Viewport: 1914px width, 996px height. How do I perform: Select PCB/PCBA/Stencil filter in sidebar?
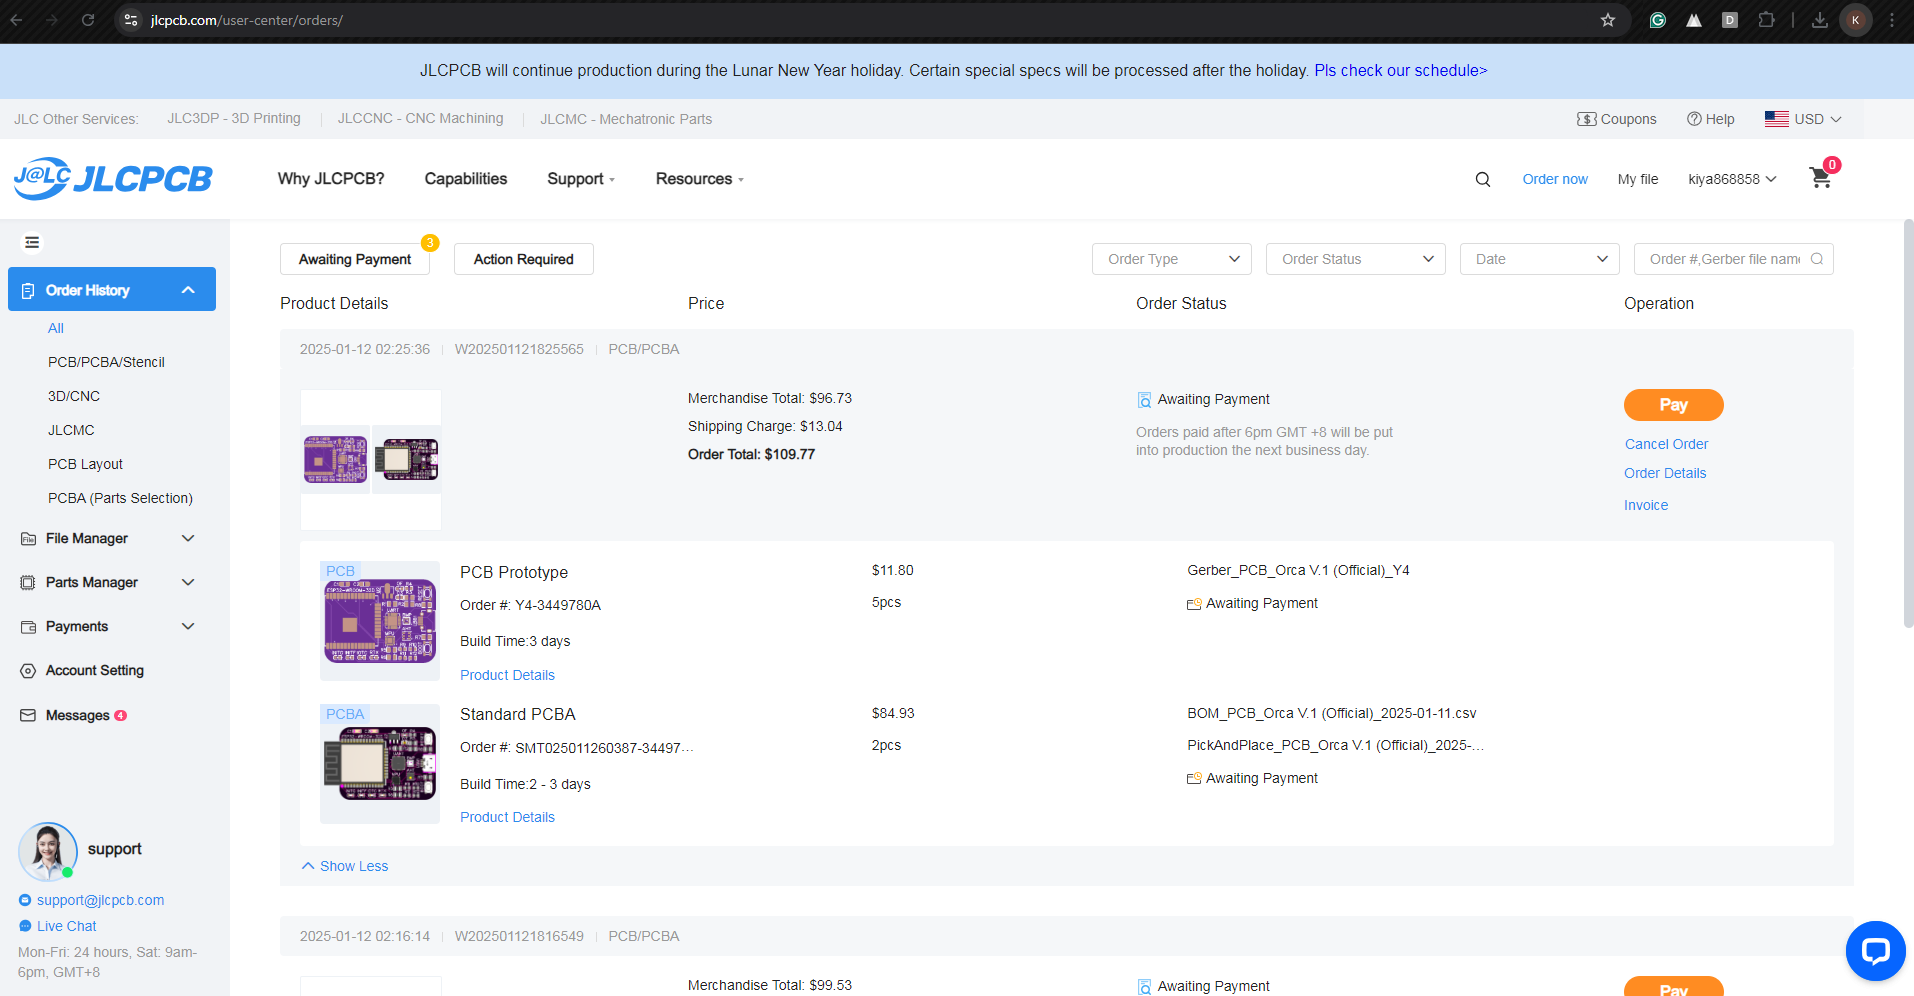tap(106, 362)
